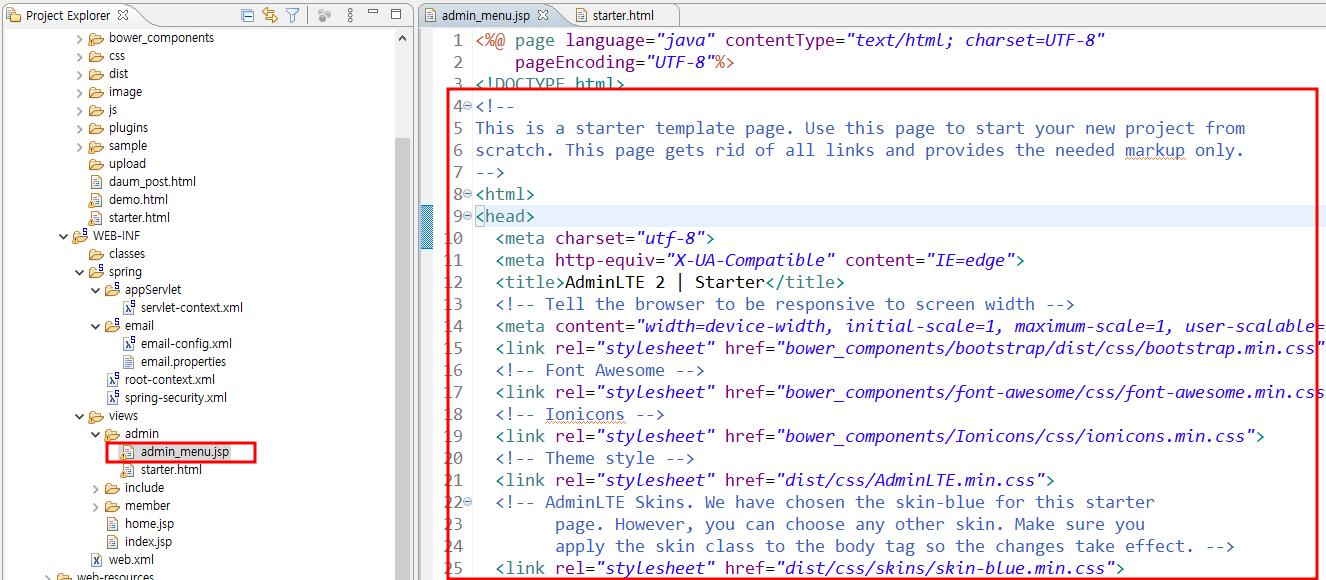Screen dimensions: 1326x580
Task: Click the email-config.xml Spring file icon
Action: tap(130, 343)
